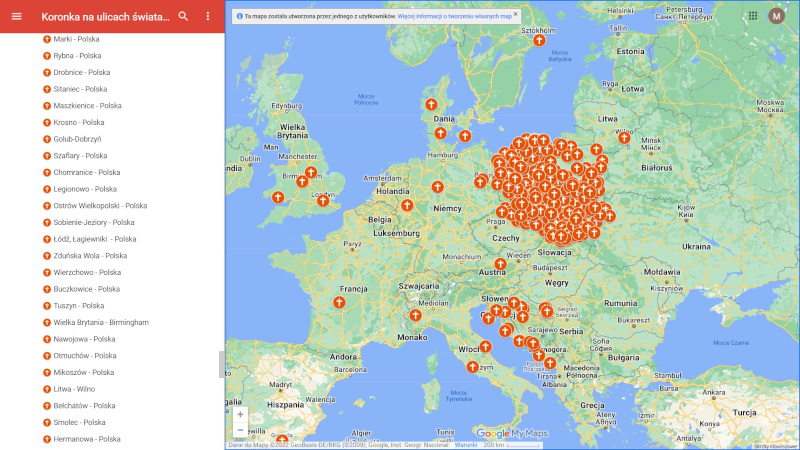
Task: Select the cross marker at Sztokholm
Action: [539, 40]
